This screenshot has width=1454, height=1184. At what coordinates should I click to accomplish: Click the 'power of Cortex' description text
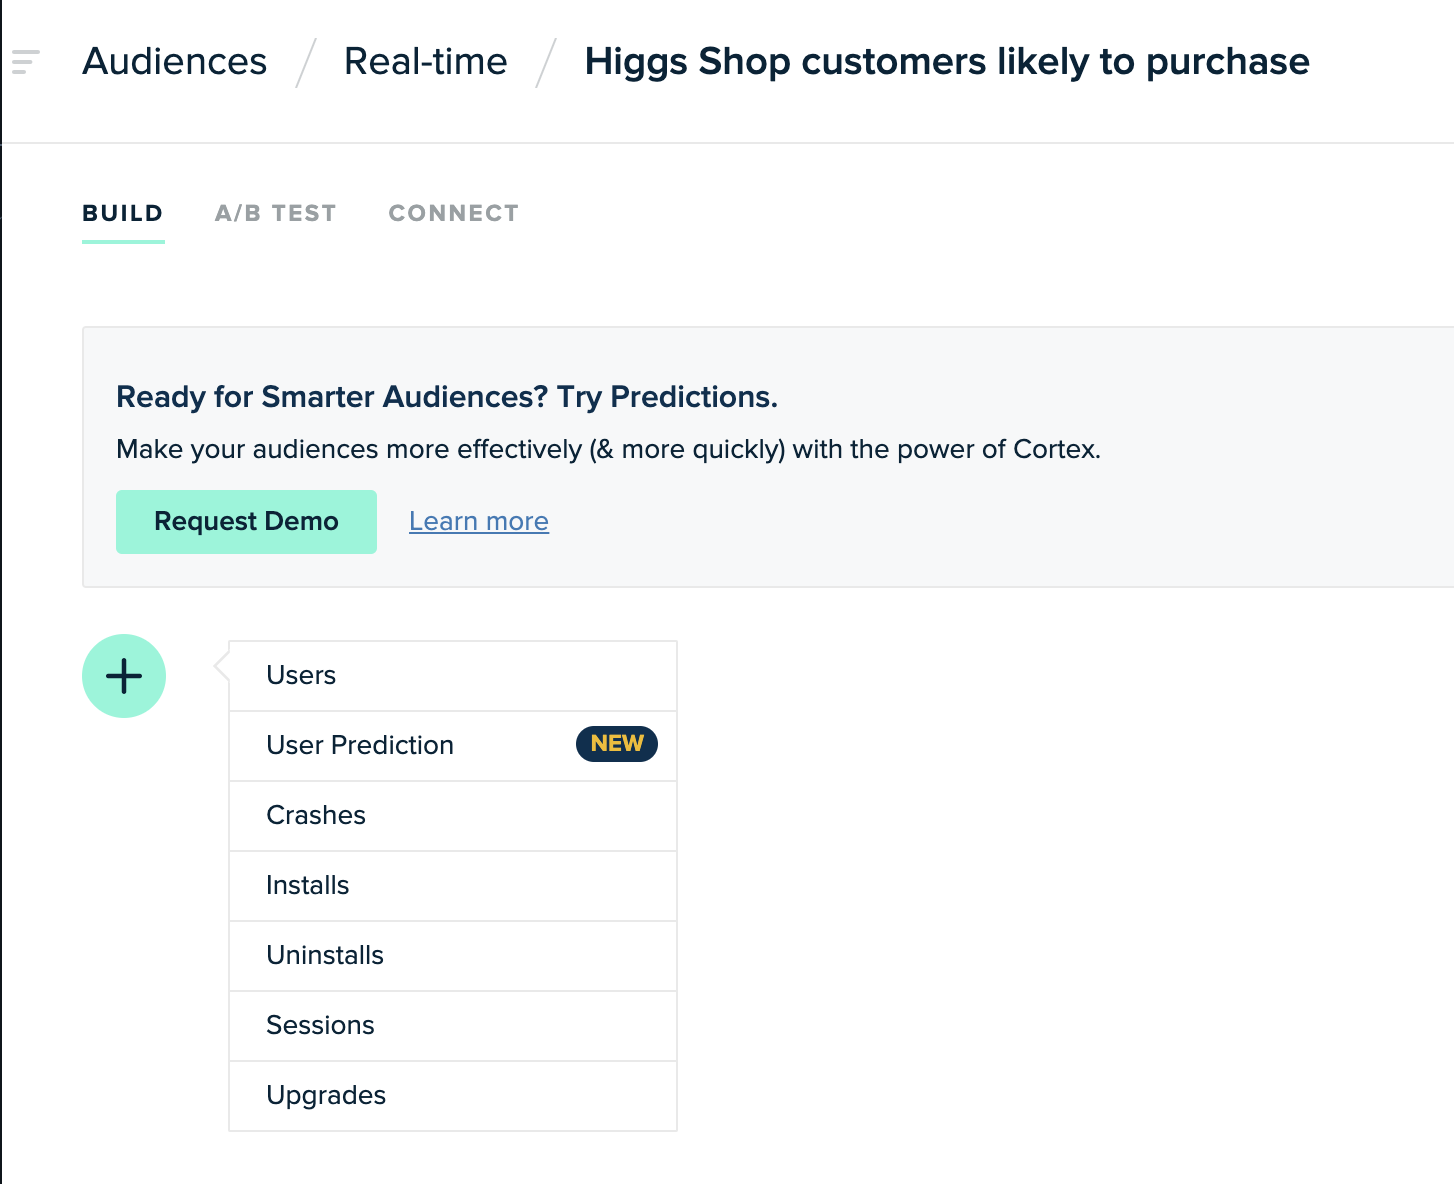pos(608,450)
